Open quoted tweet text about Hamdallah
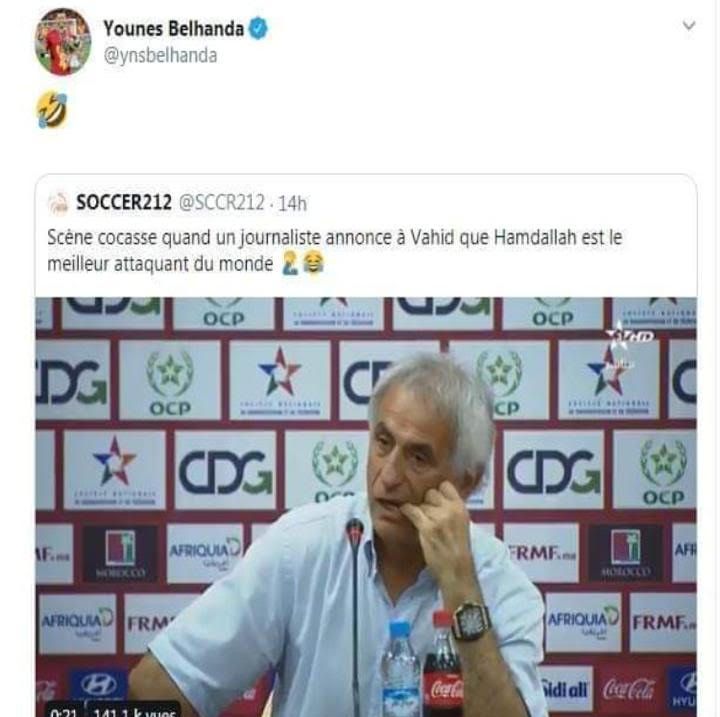Viewport: 720px width, 717px height. 335,250
